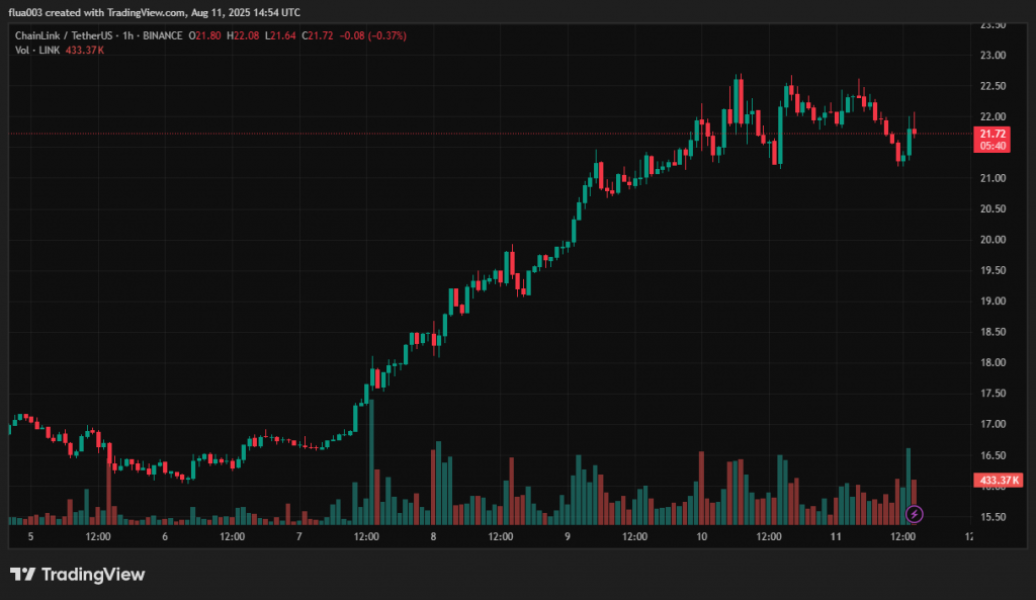This screenshot has height=600, width=1036.
Task: Click the 20.00 price axis label
Action: [x=992, y=240]
